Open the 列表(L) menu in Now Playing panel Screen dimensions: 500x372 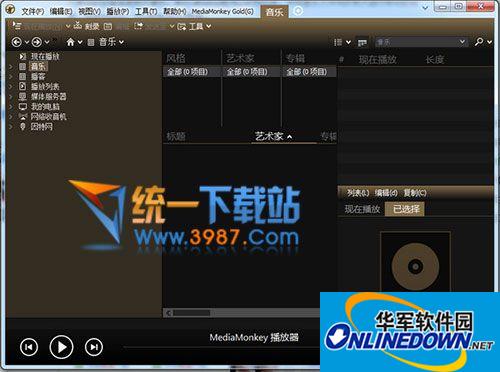(358, 193)
